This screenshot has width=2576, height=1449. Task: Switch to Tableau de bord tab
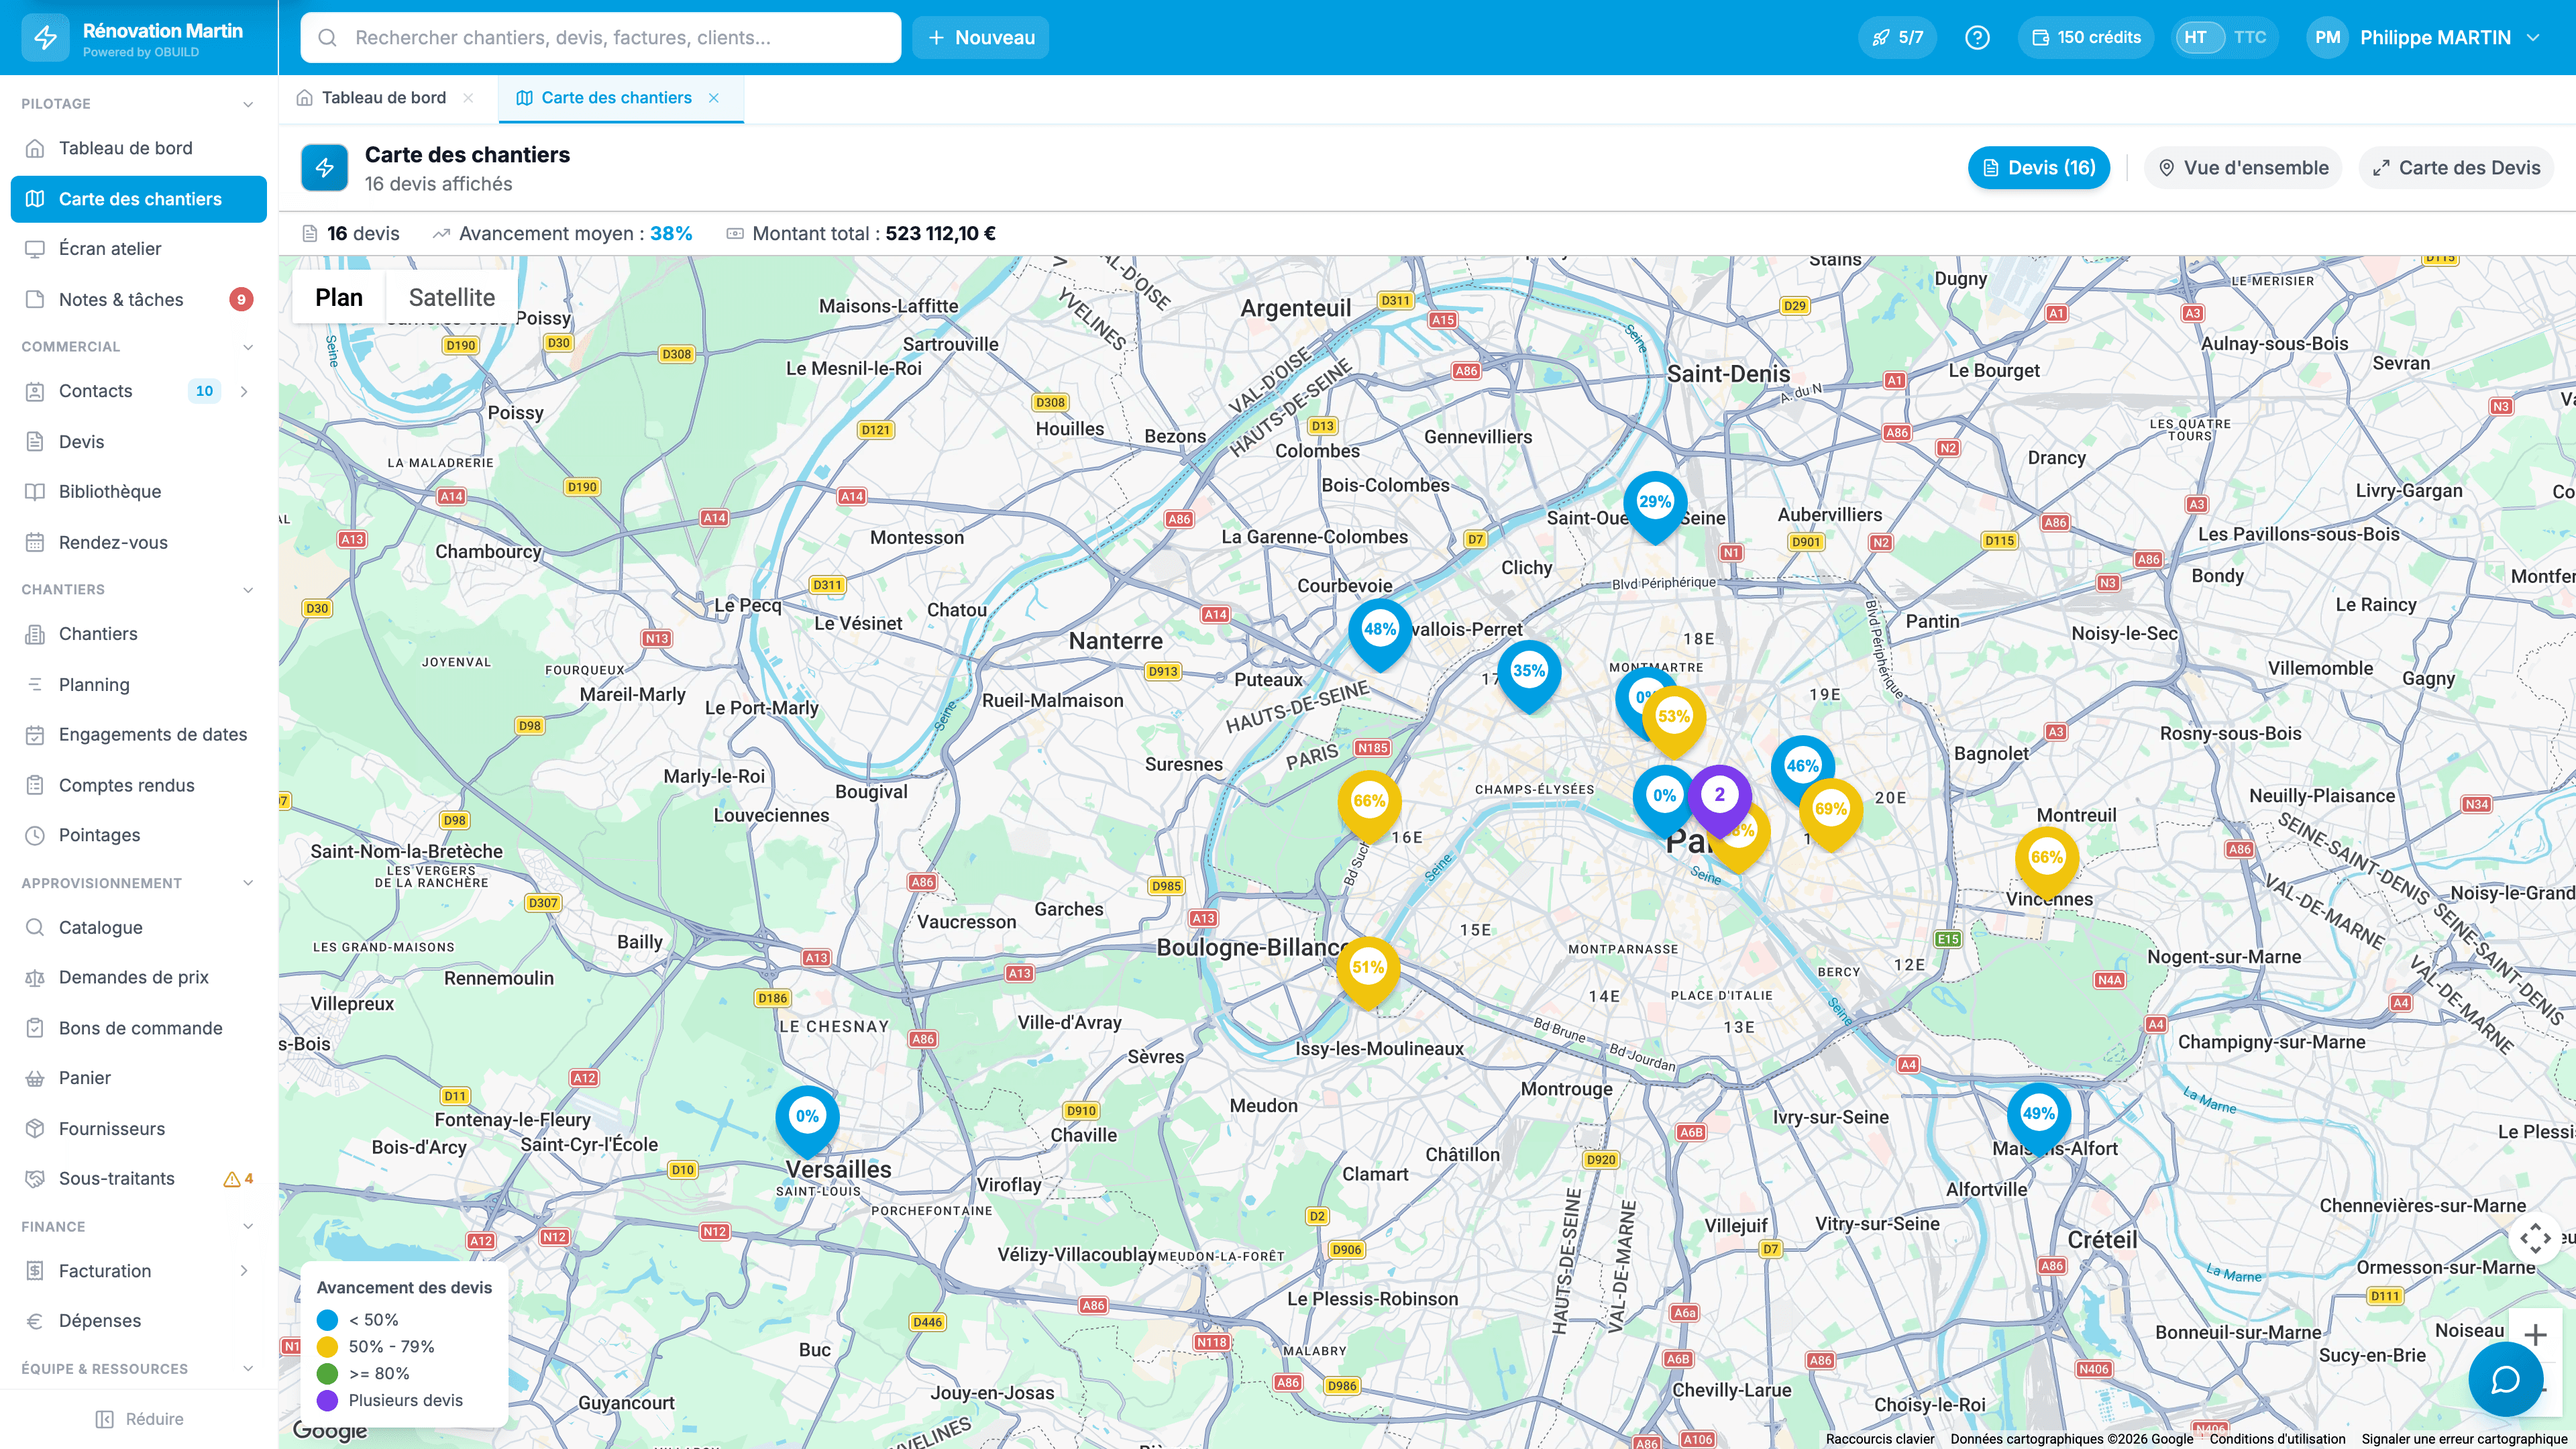coord(383,97)
